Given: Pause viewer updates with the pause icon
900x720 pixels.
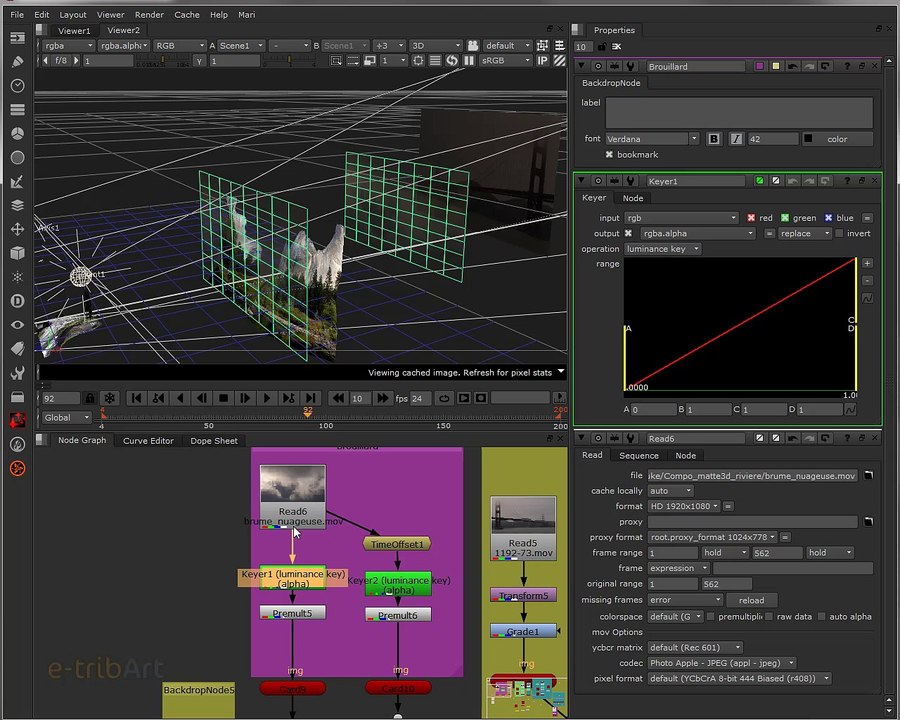Looking at the screenshot, I should point(469,61).
